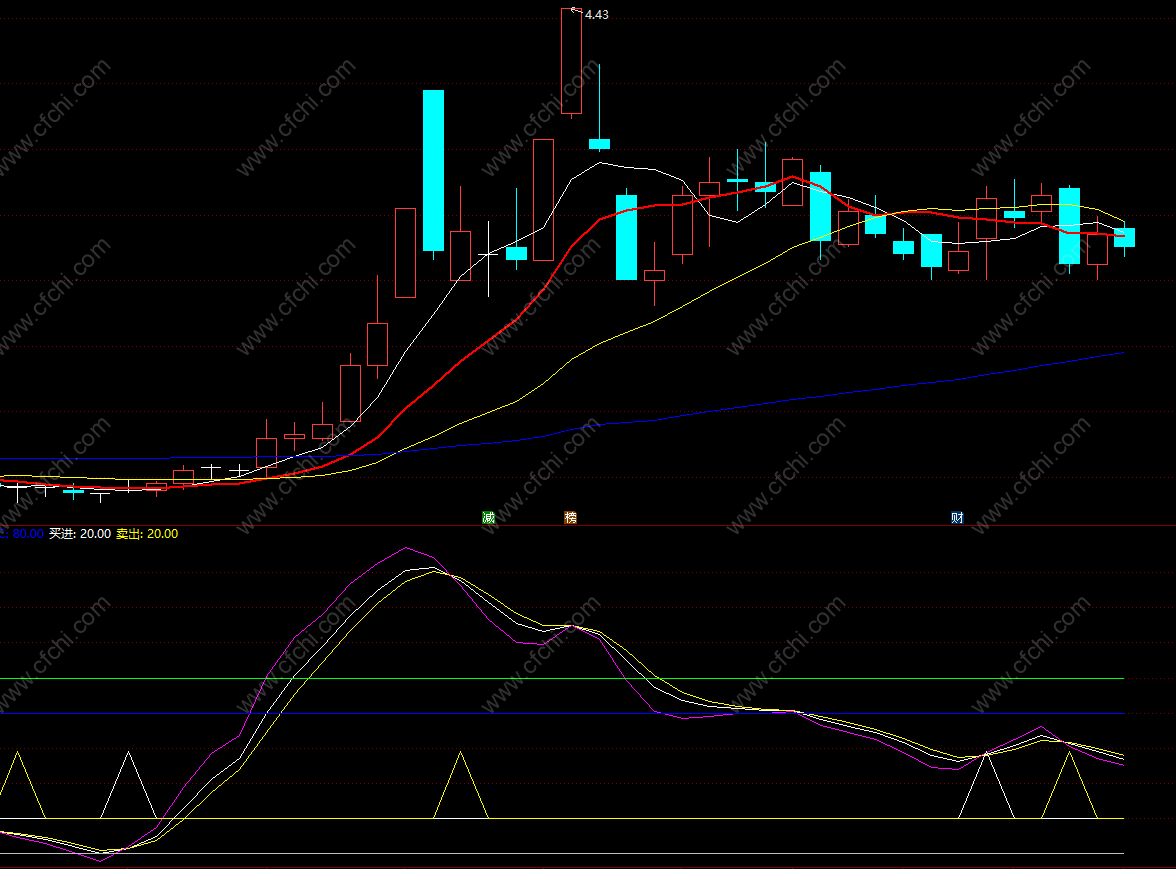This screenshot has width=1176, height=869.
Task: Click the white triangle signal above 财 area in indicator
Action: click(986, 785)
